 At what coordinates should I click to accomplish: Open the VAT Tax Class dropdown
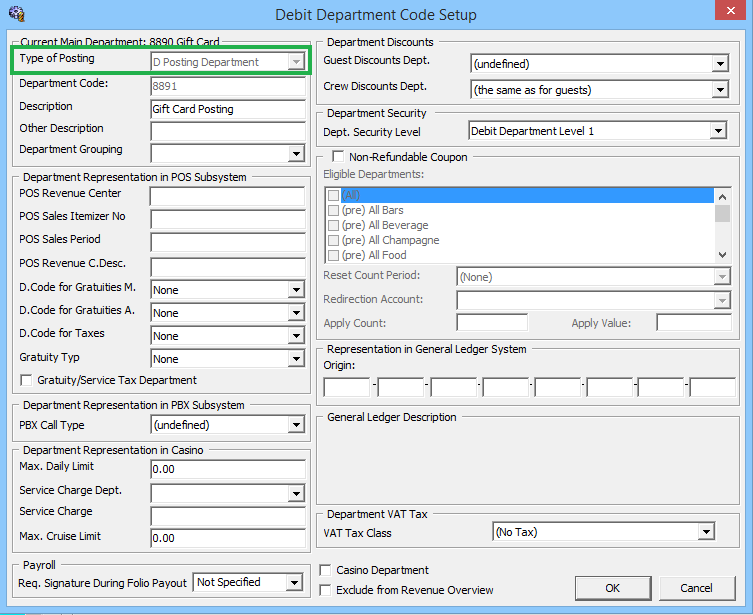tap(706, 531)
